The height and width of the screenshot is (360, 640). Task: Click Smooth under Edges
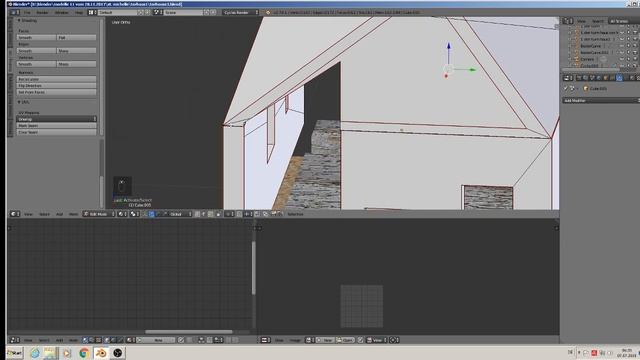[x=36, y=51]
